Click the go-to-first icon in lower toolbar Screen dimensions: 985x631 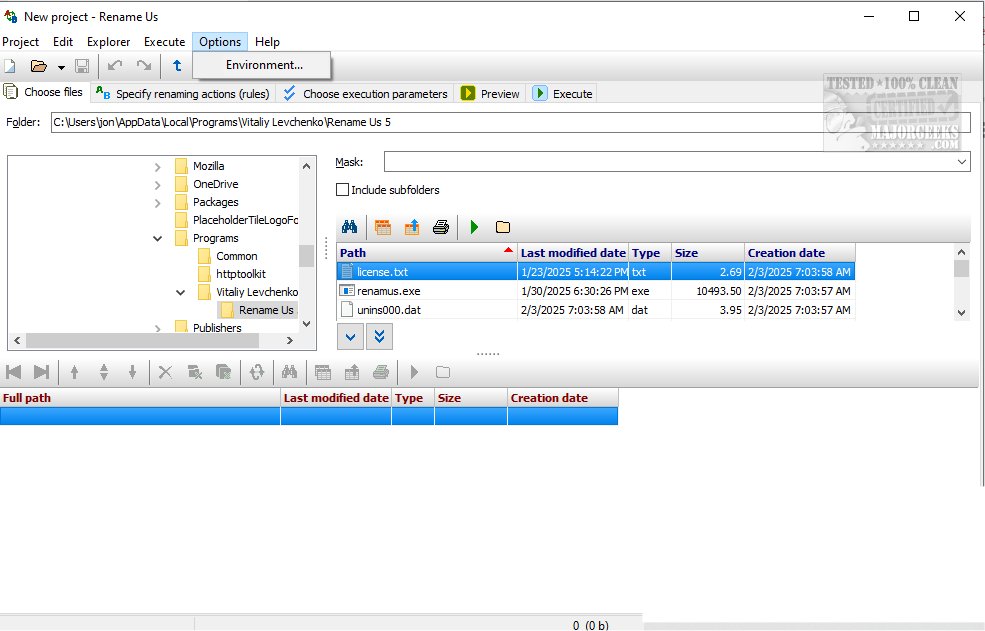coord(13,372)
